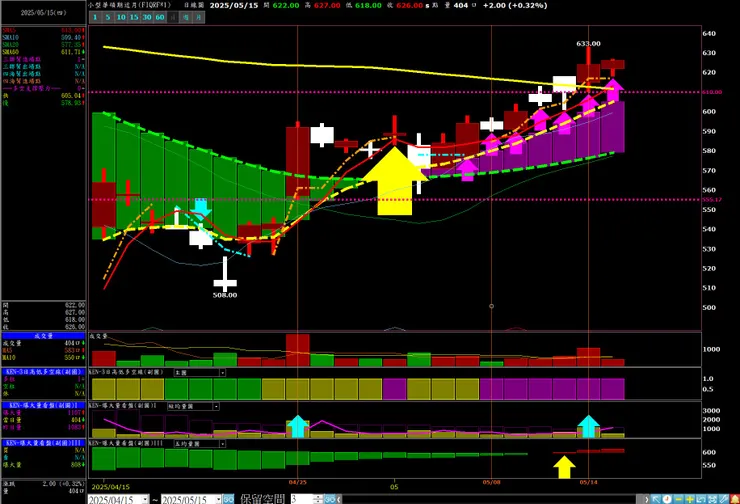The height and width of the screenshot is (504, 740).
Task: Click the 05/14 date axis label
Action: coord(588,482)
